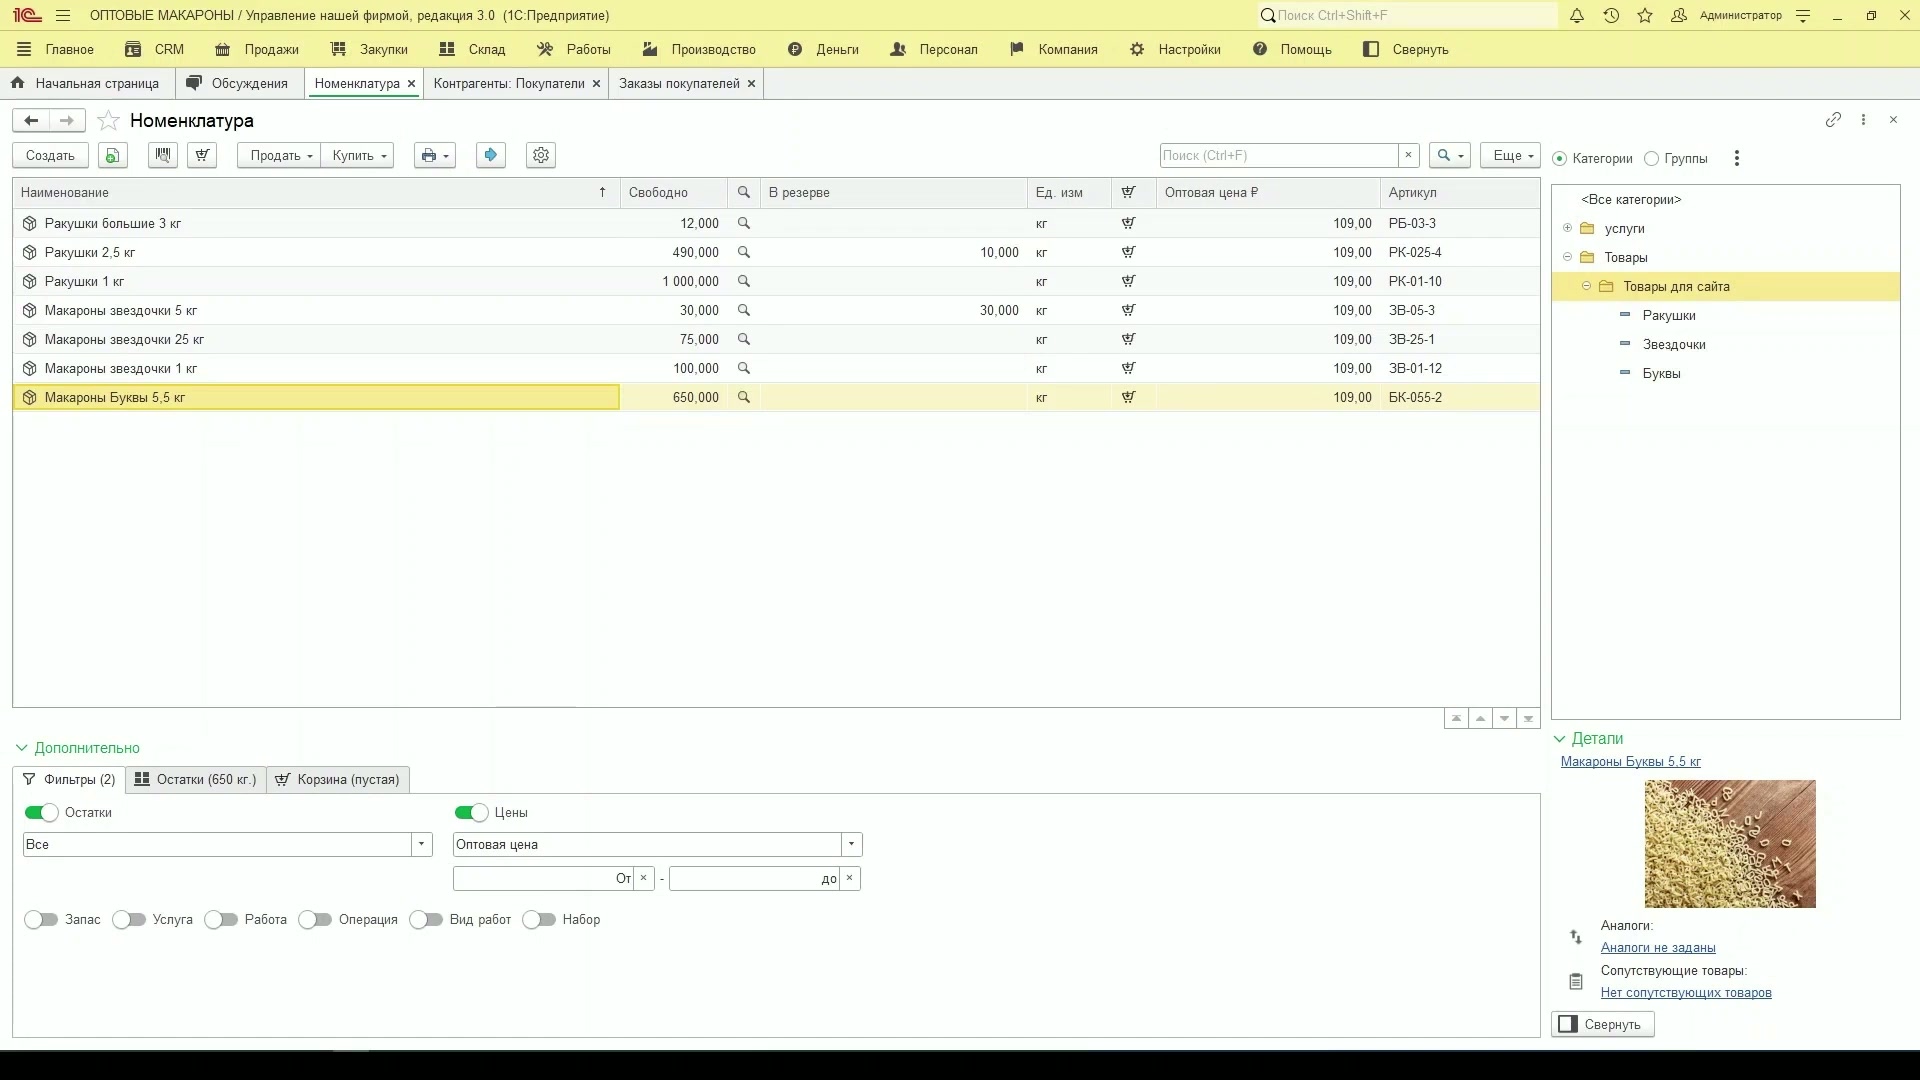Add current page to favorites star
The image size is (1920, 1080).
coord(109,121)
